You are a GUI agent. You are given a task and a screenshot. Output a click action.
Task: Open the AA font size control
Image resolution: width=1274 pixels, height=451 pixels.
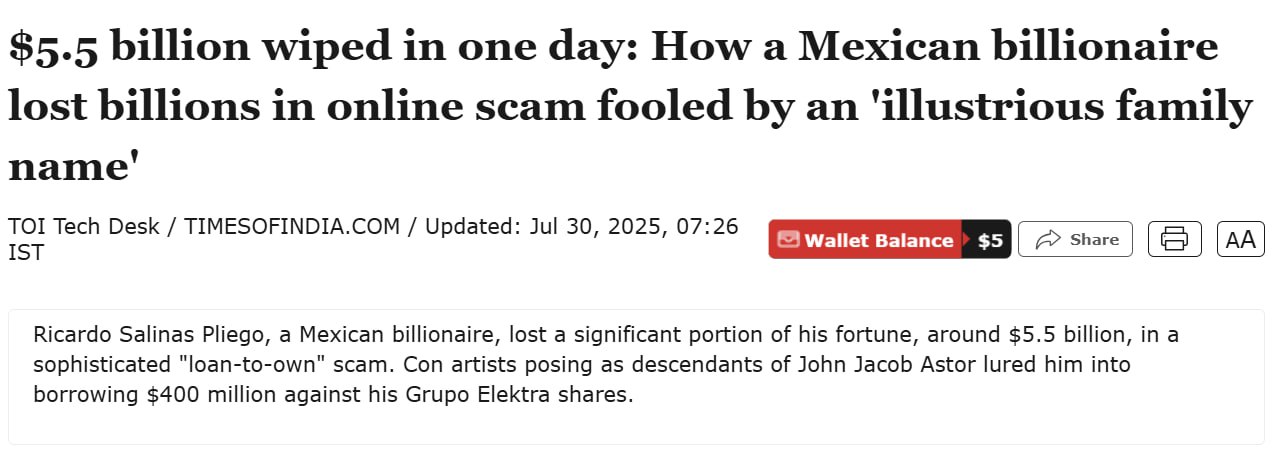(1240, 239)
